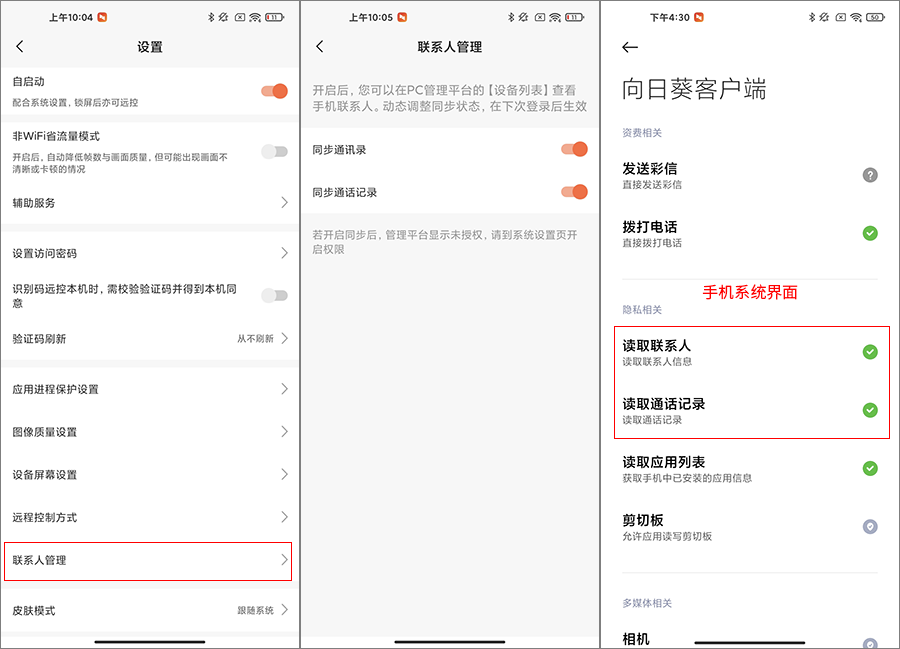Go back from the 联系人管理 screen
The height and width of the screenshot is (649, 900).
320,46
